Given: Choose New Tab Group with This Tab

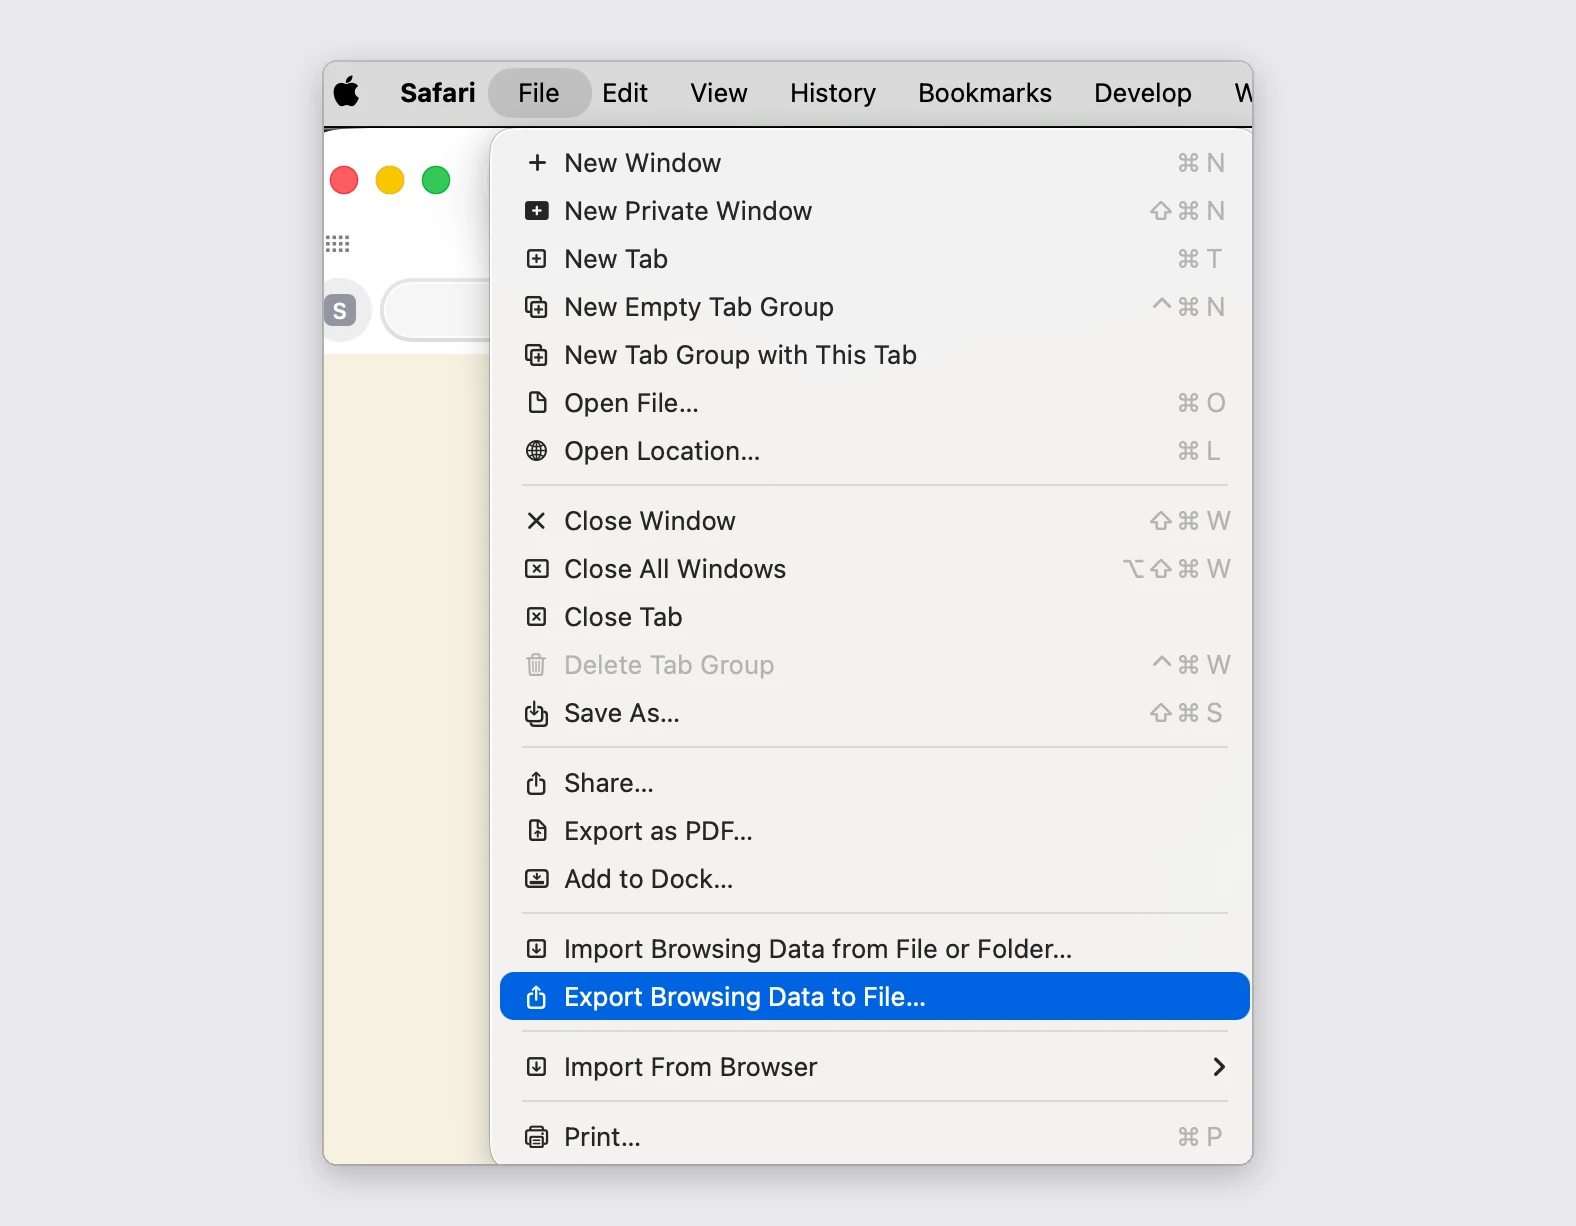Looking at the screenshot, I should coord(875,355).
